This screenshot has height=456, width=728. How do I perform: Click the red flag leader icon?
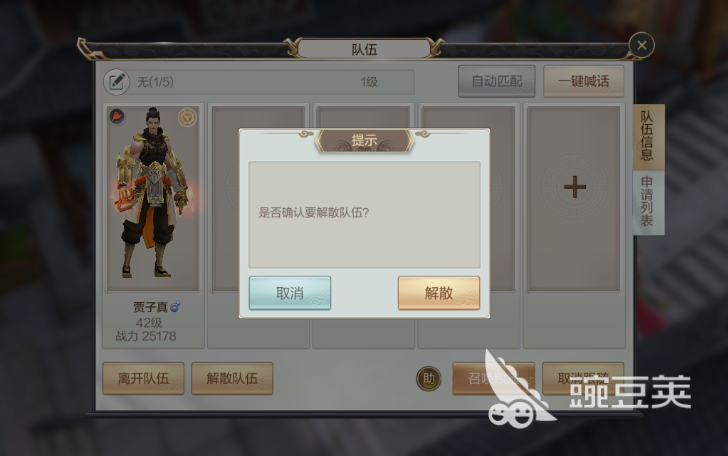(x=117, y=116)
